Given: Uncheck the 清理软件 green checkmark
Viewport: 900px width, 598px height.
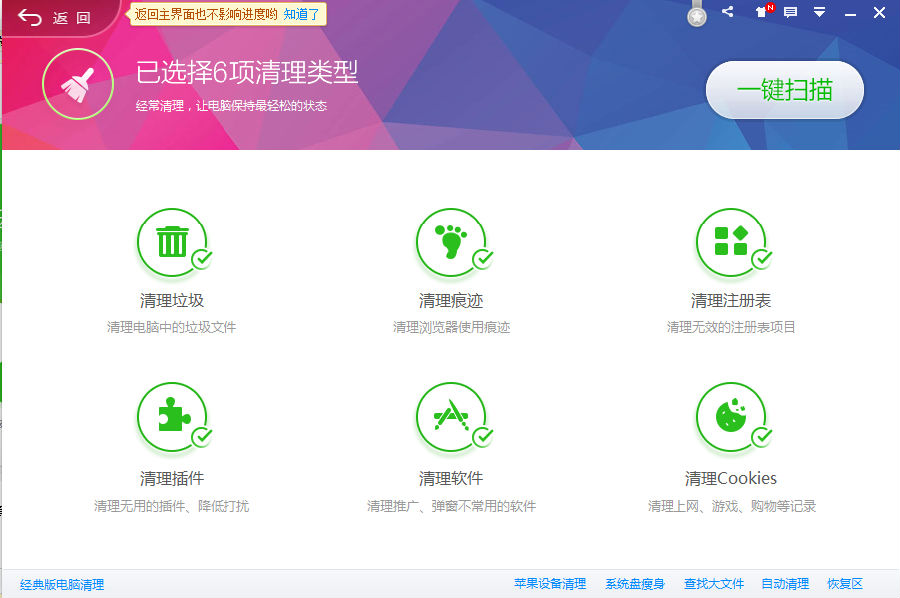Looking at the screenshot, I should (483, 437).
